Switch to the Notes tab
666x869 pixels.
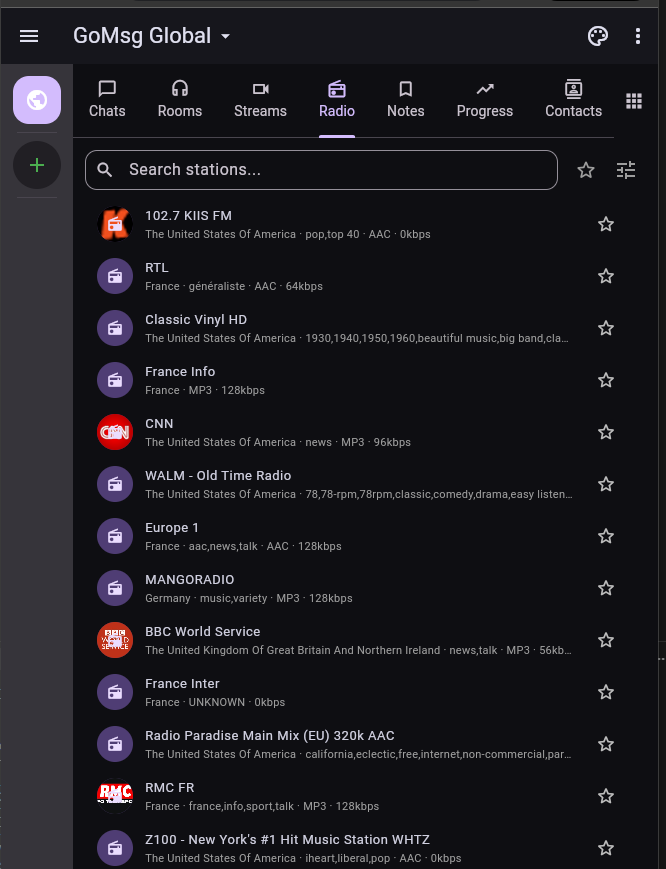click(406, 100)
